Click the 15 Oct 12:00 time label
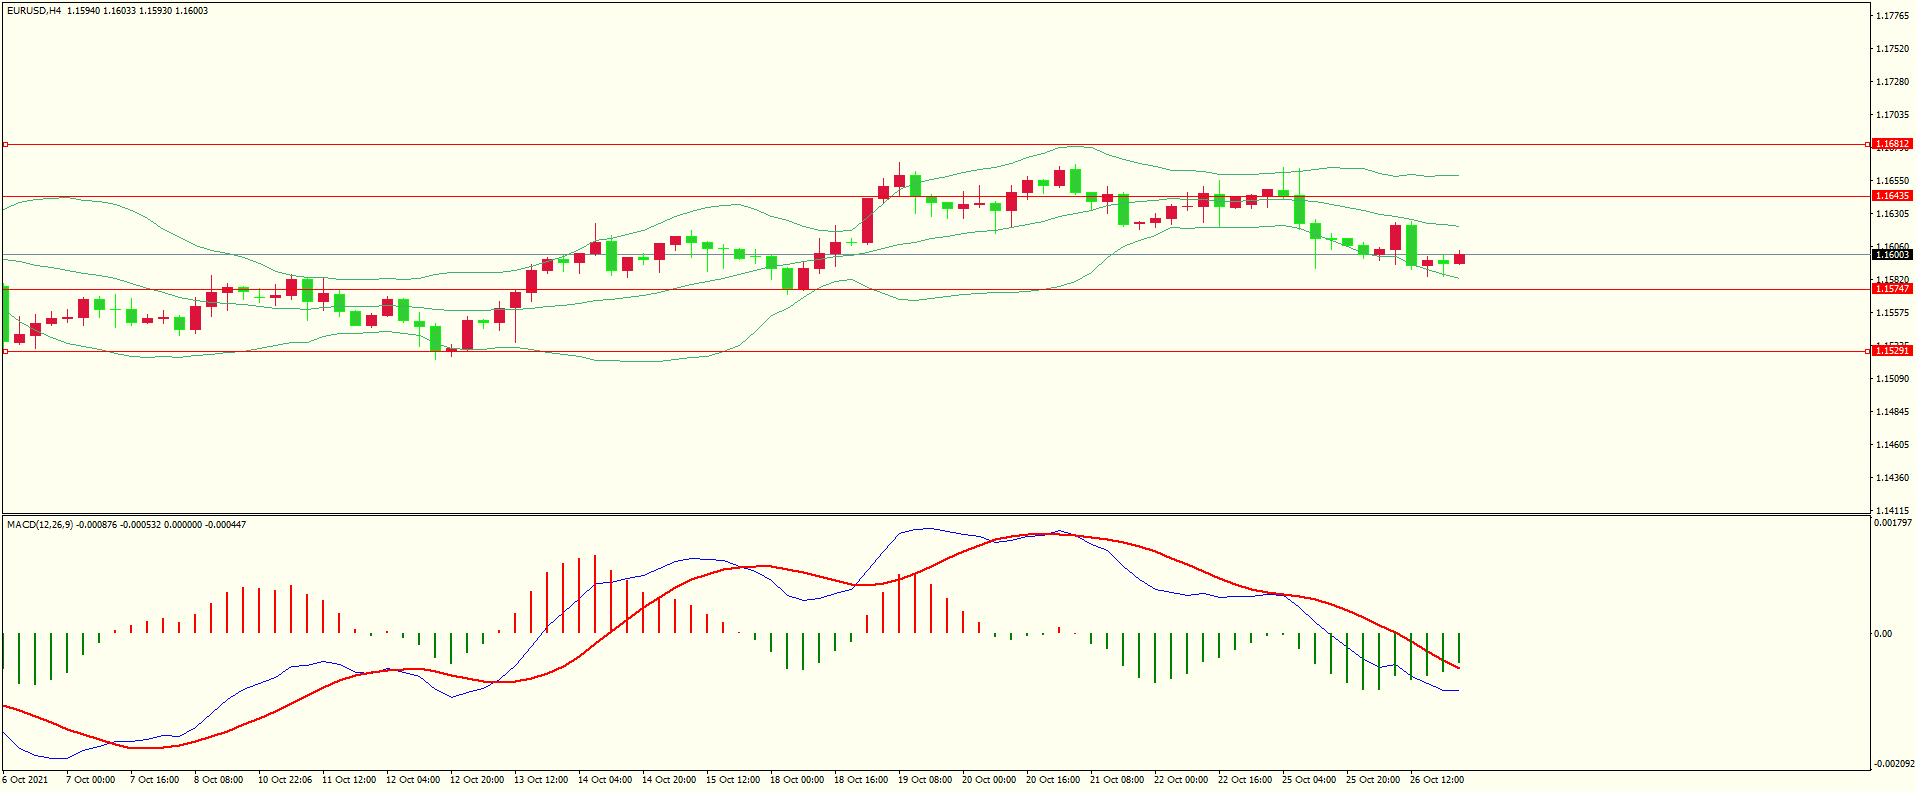Image resolution: width=1916 pixels, height=791 pixels. pyautogui.click(x=733, y=780)
